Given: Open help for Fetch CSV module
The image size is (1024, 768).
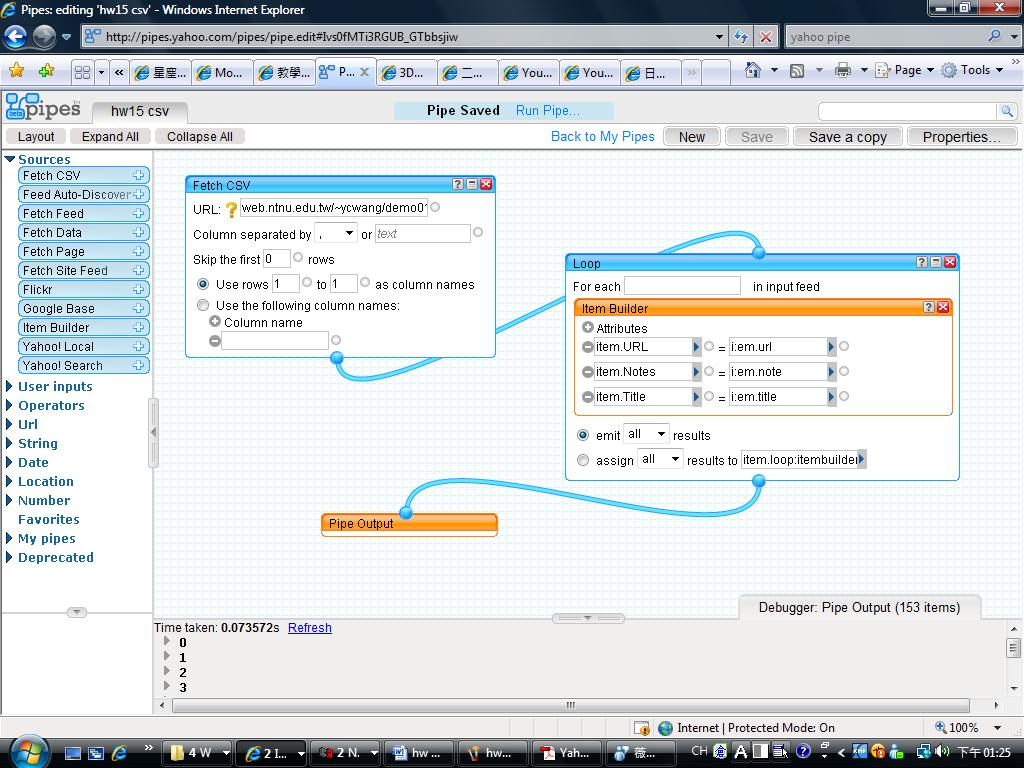Looking at the screenshot, I should pyautogui.click(x=458, y=185).
